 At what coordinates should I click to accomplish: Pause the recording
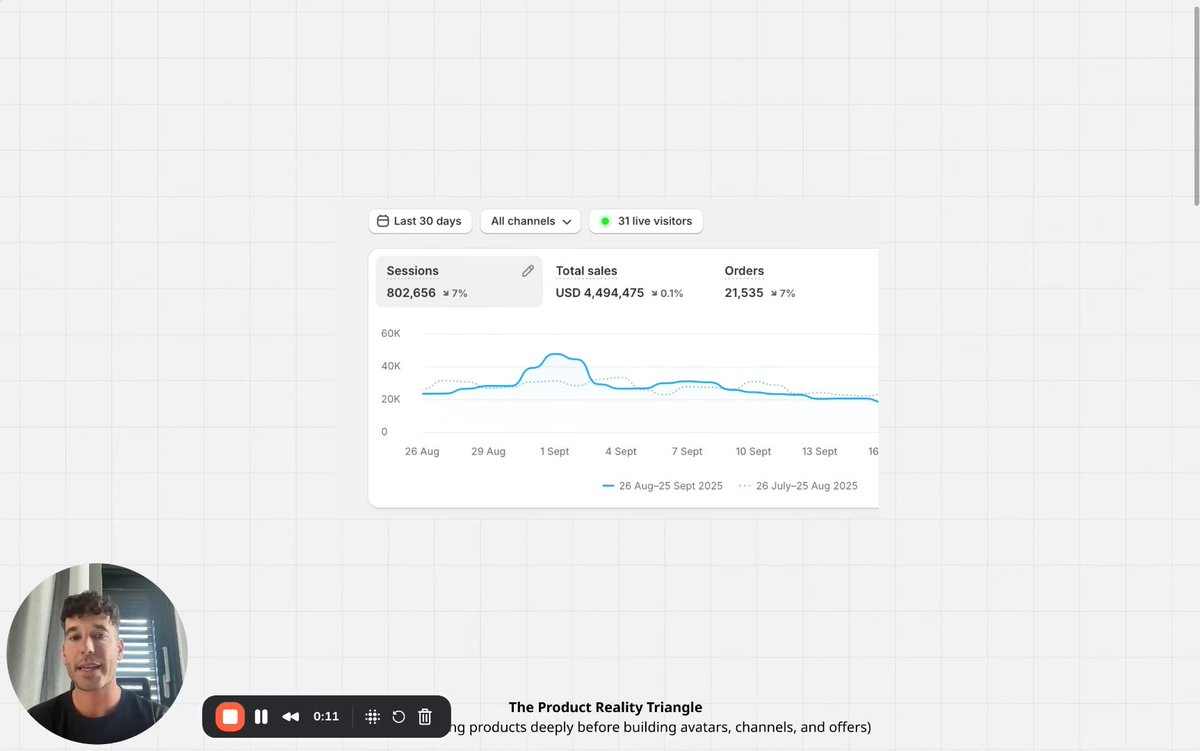[260, 716]
